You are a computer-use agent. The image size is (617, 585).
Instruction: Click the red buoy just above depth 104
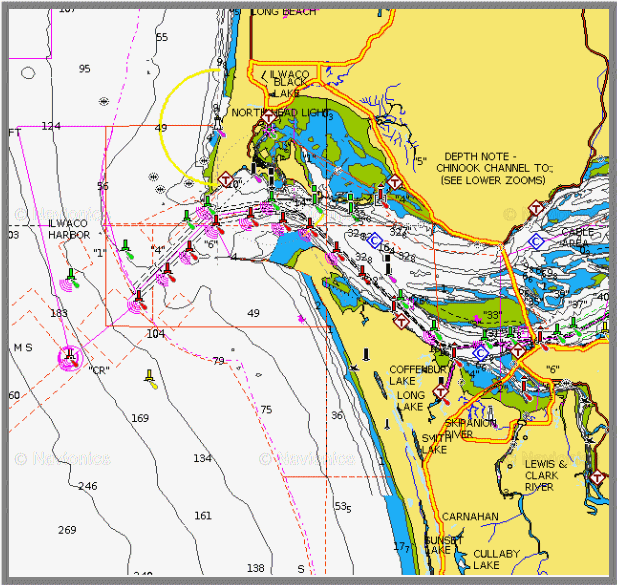click(x=139, y=299)
